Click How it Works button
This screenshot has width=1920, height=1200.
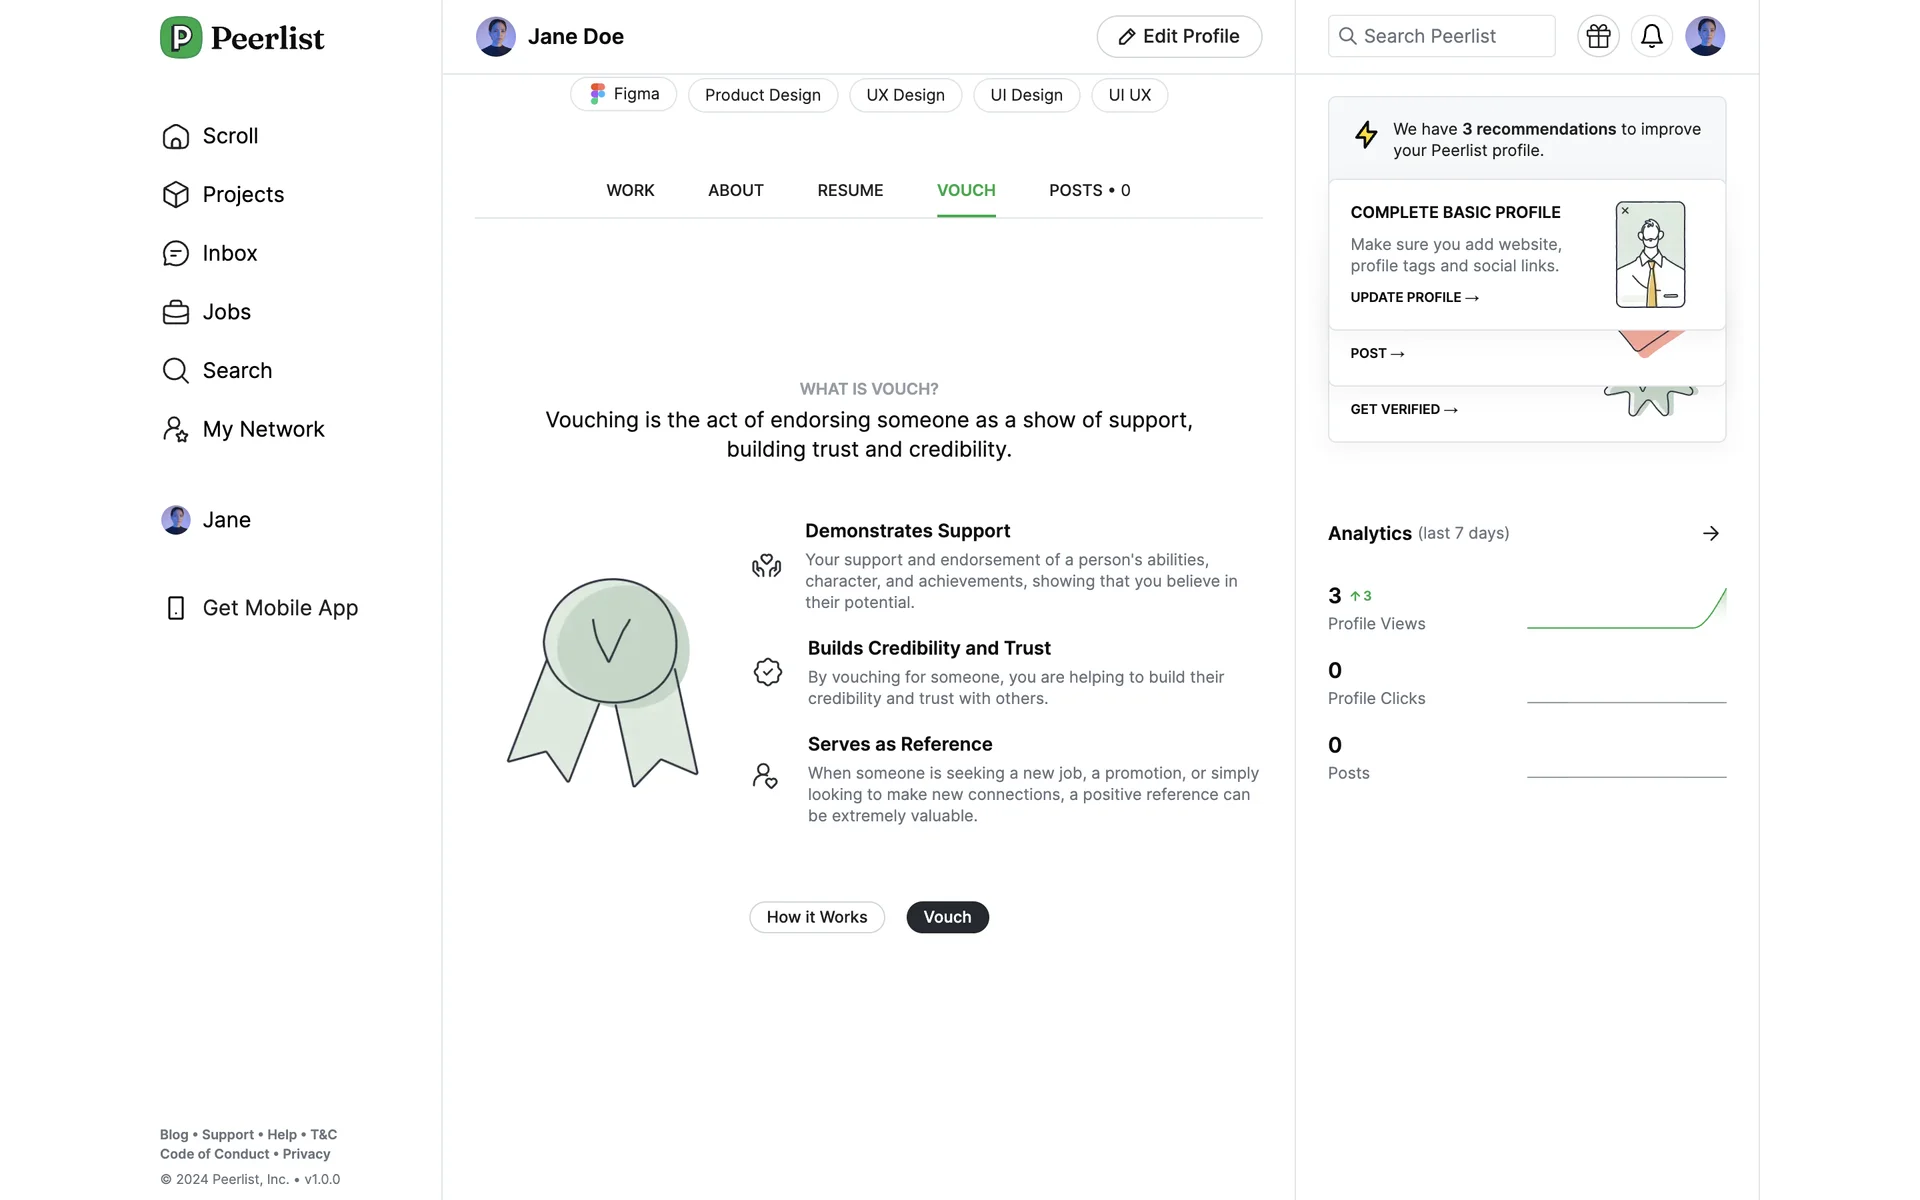[816, 917]
